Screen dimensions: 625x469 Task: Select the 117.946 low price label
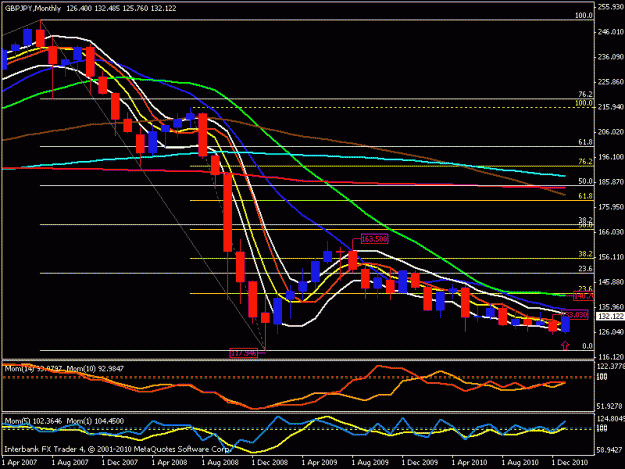click(x=244, y=353)
